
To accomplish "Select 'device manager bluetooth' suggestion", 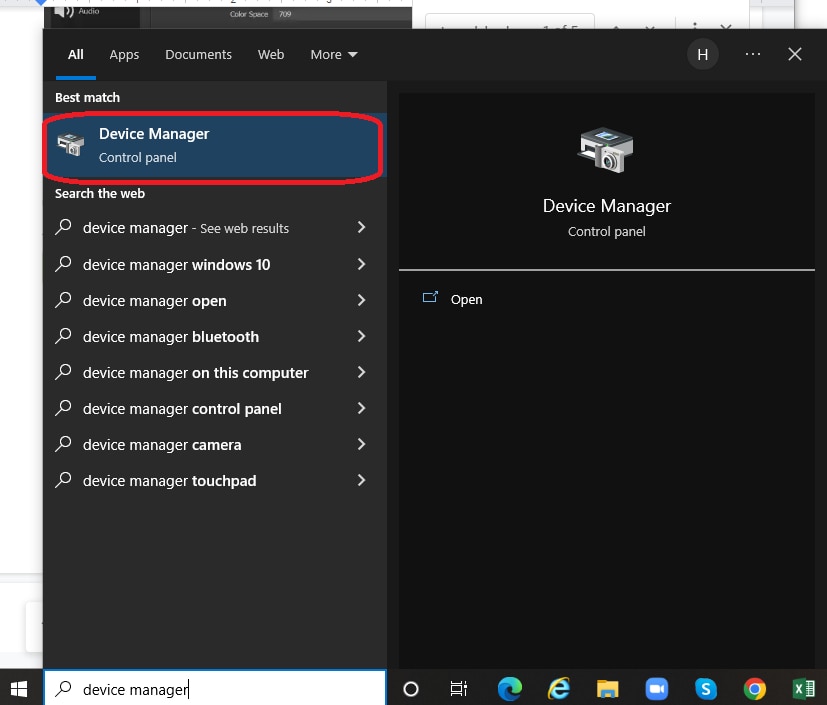I will click(214, 336).
